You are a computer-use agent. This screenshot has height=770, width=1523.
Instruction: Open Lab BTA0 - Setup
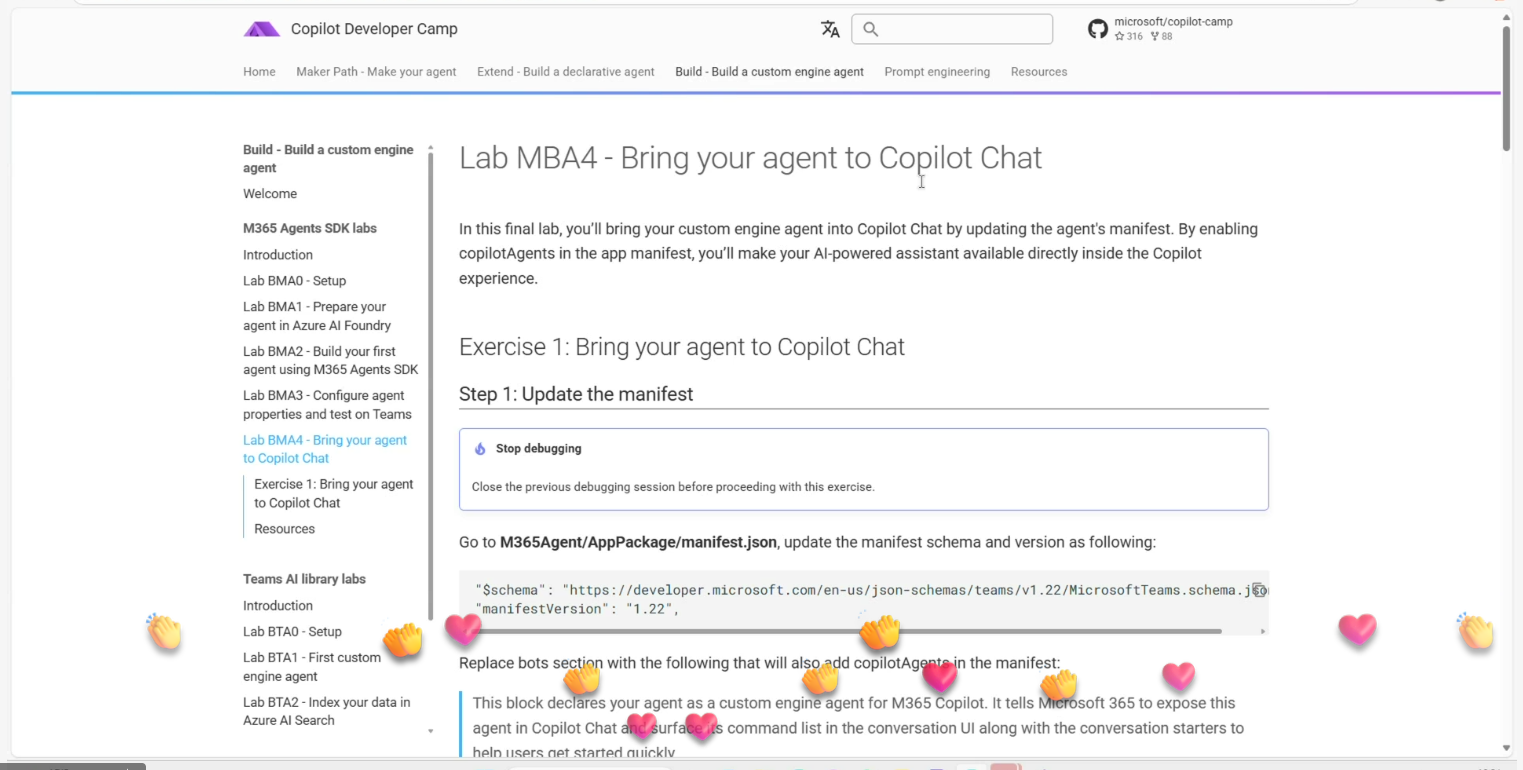[292, 632]
